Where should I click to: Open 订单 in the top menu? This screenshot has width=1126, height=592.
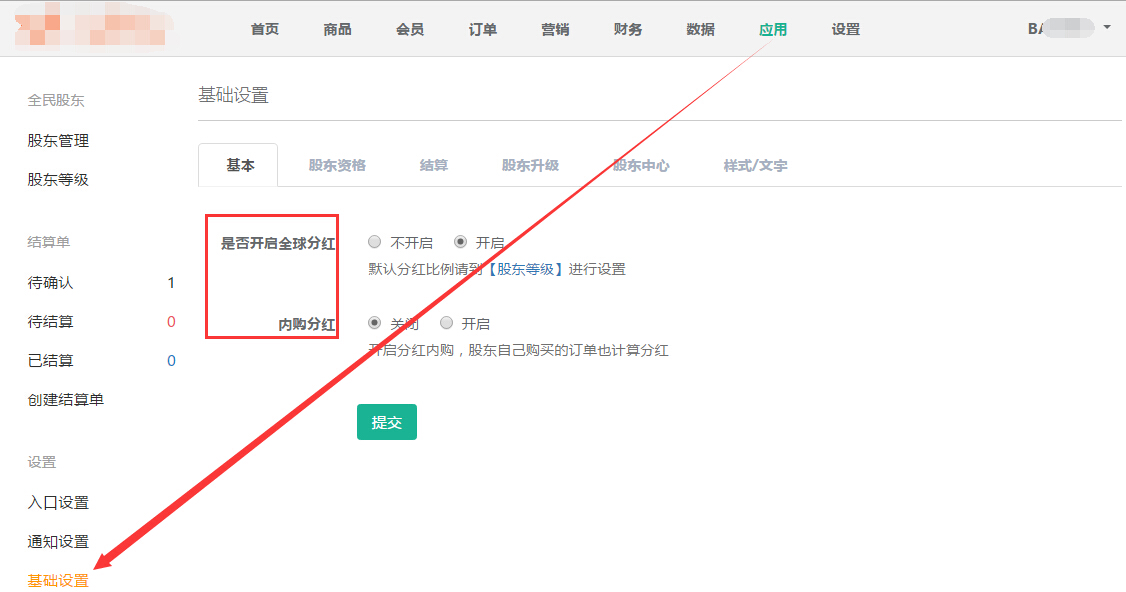tap(483, 29)
